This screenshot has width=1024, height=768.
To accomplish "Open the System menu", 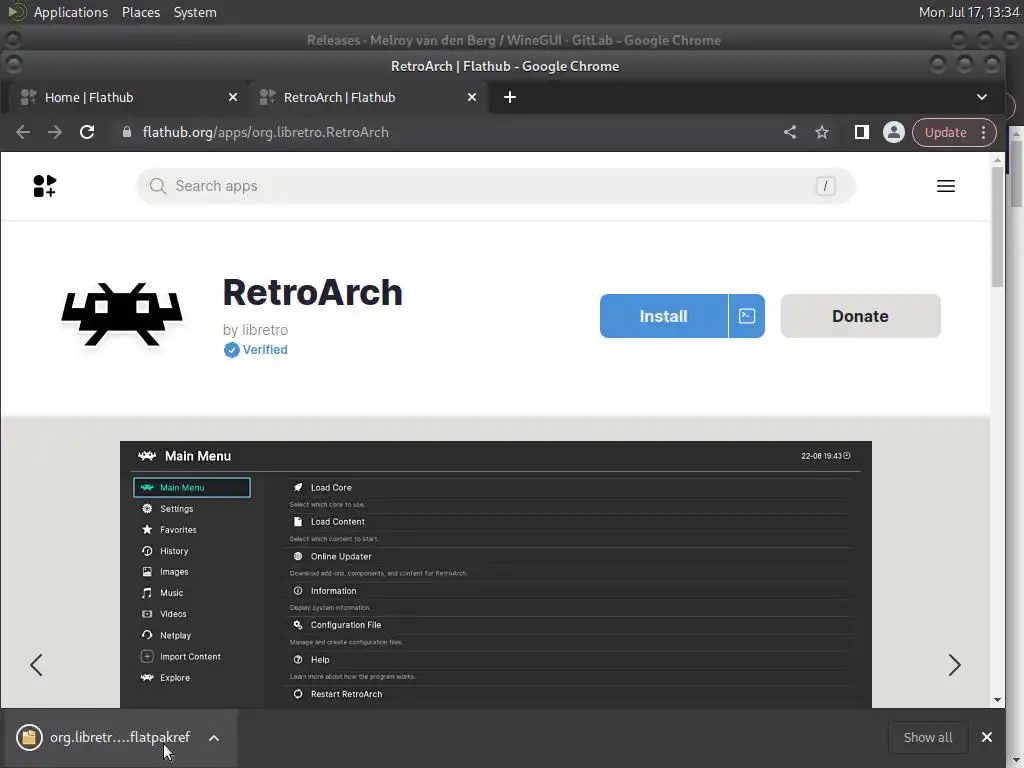I will click(x=195, y=12).
